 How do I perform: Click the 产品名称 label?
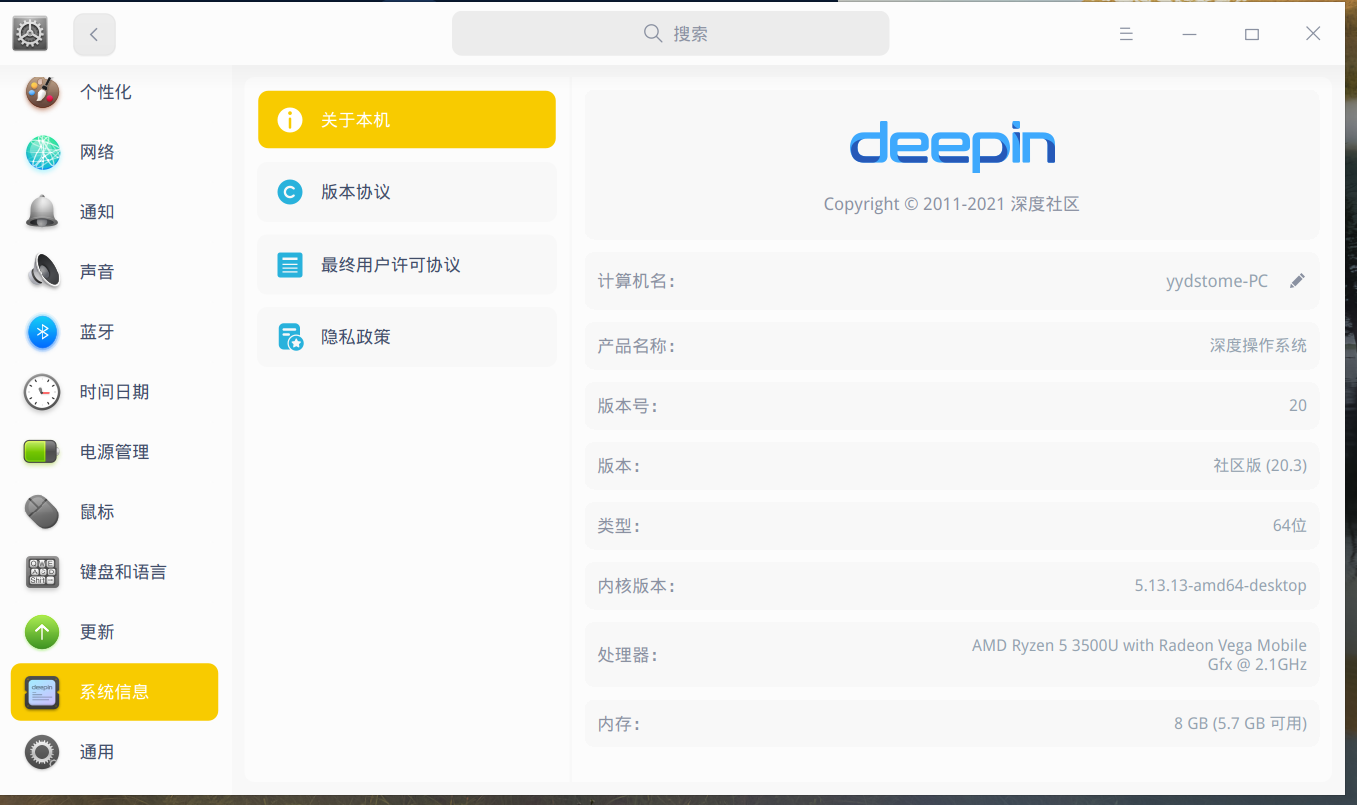(x=636, y=345)
